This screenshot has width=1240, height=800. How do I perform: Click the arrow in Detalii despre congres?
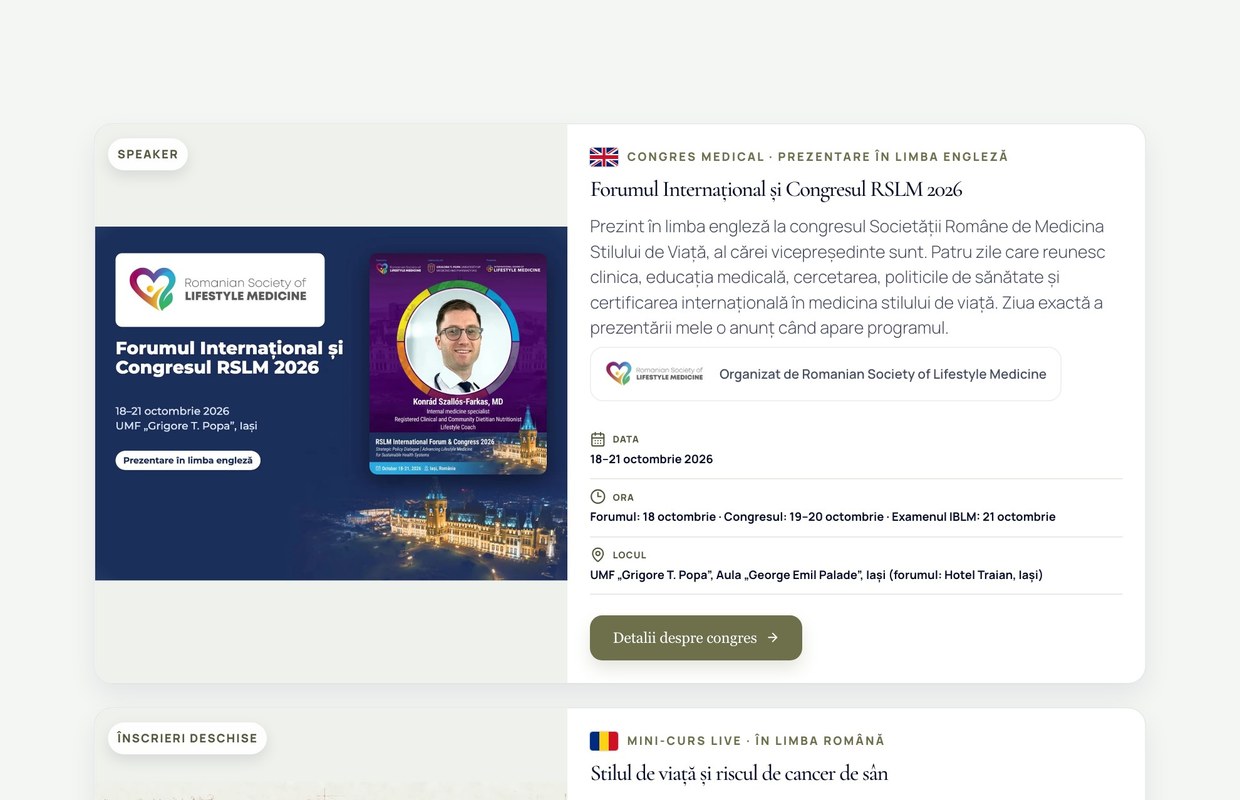pos(772,638)
